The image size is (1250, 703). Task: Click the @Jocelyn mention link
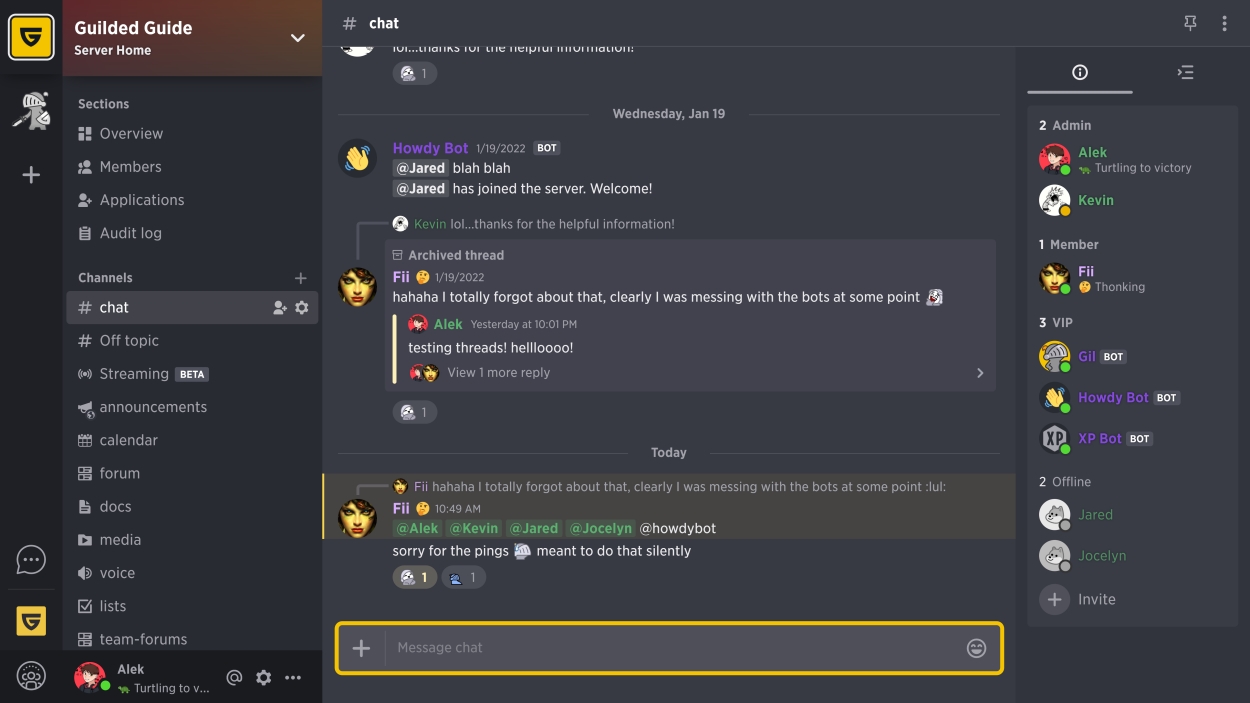[602, 528]
